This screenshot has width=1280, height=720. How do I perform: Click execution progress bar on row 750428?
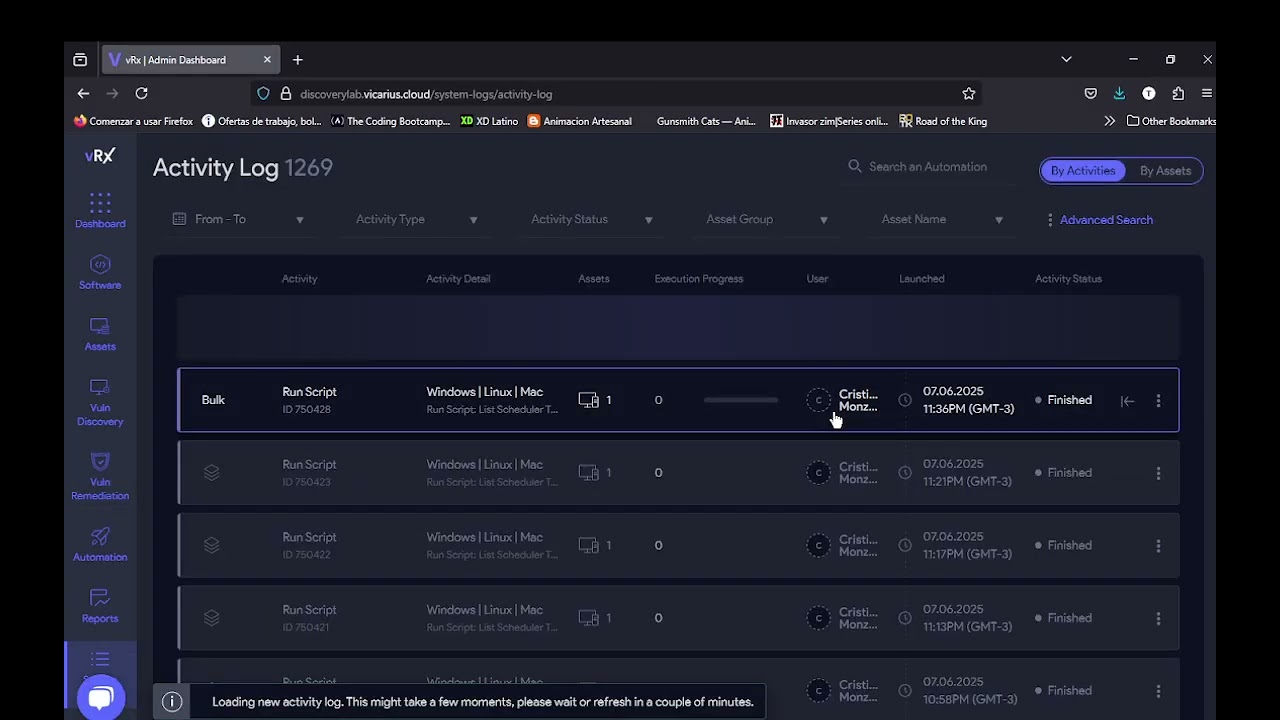click(x=741, y=400)
